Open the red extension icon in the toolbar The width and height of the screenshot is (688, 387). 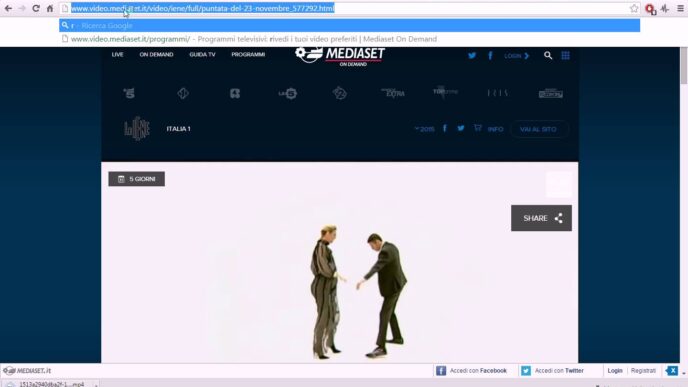650,9
